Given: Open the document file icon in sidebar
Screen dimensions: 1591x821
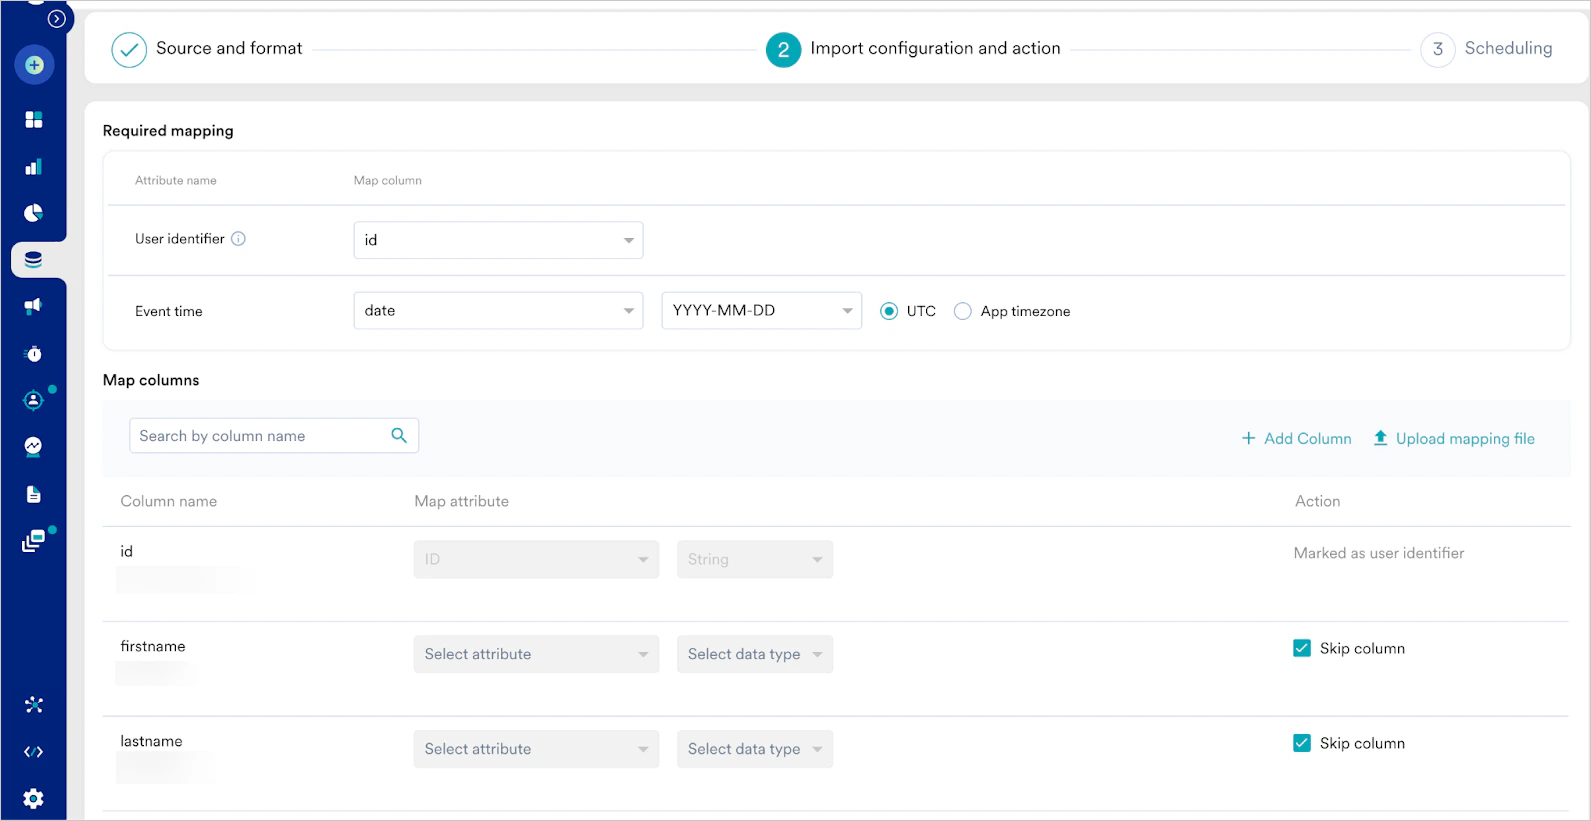Looking at the screenshot, I should pyautogui.click(x=34, y=494).
